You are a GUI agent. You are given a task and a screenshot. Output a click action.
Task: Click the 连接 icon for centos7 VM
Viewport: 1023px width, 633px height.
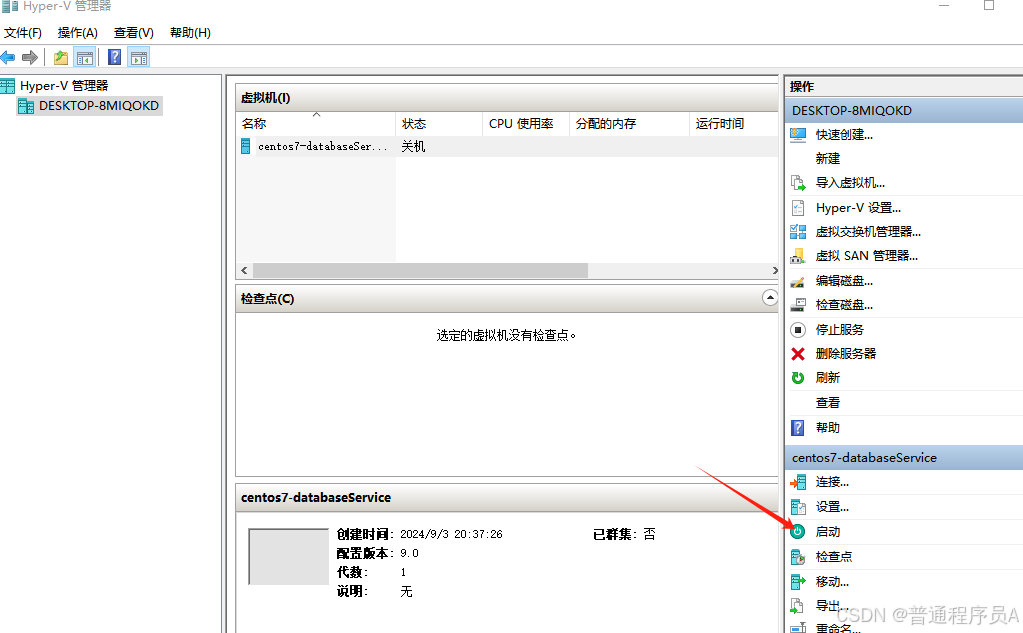click(798, 482)
